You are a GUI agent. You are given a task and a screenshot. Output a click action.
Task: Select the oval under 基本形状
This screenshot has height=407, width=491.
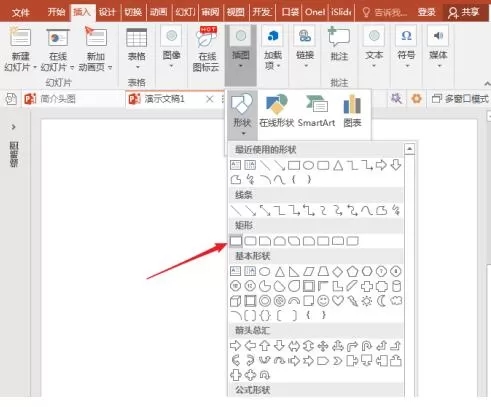265,271
